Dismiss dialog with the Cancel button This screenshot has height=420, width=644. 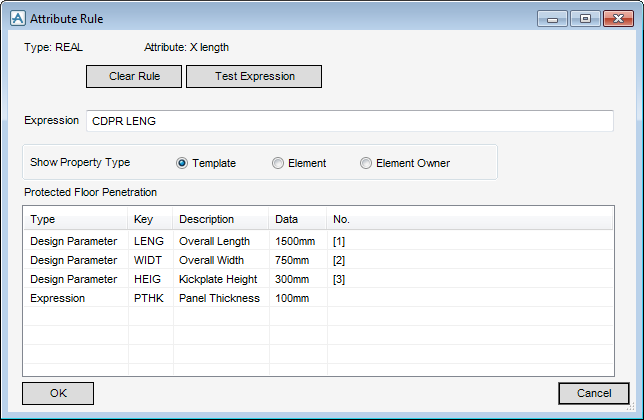pos(593,393)
